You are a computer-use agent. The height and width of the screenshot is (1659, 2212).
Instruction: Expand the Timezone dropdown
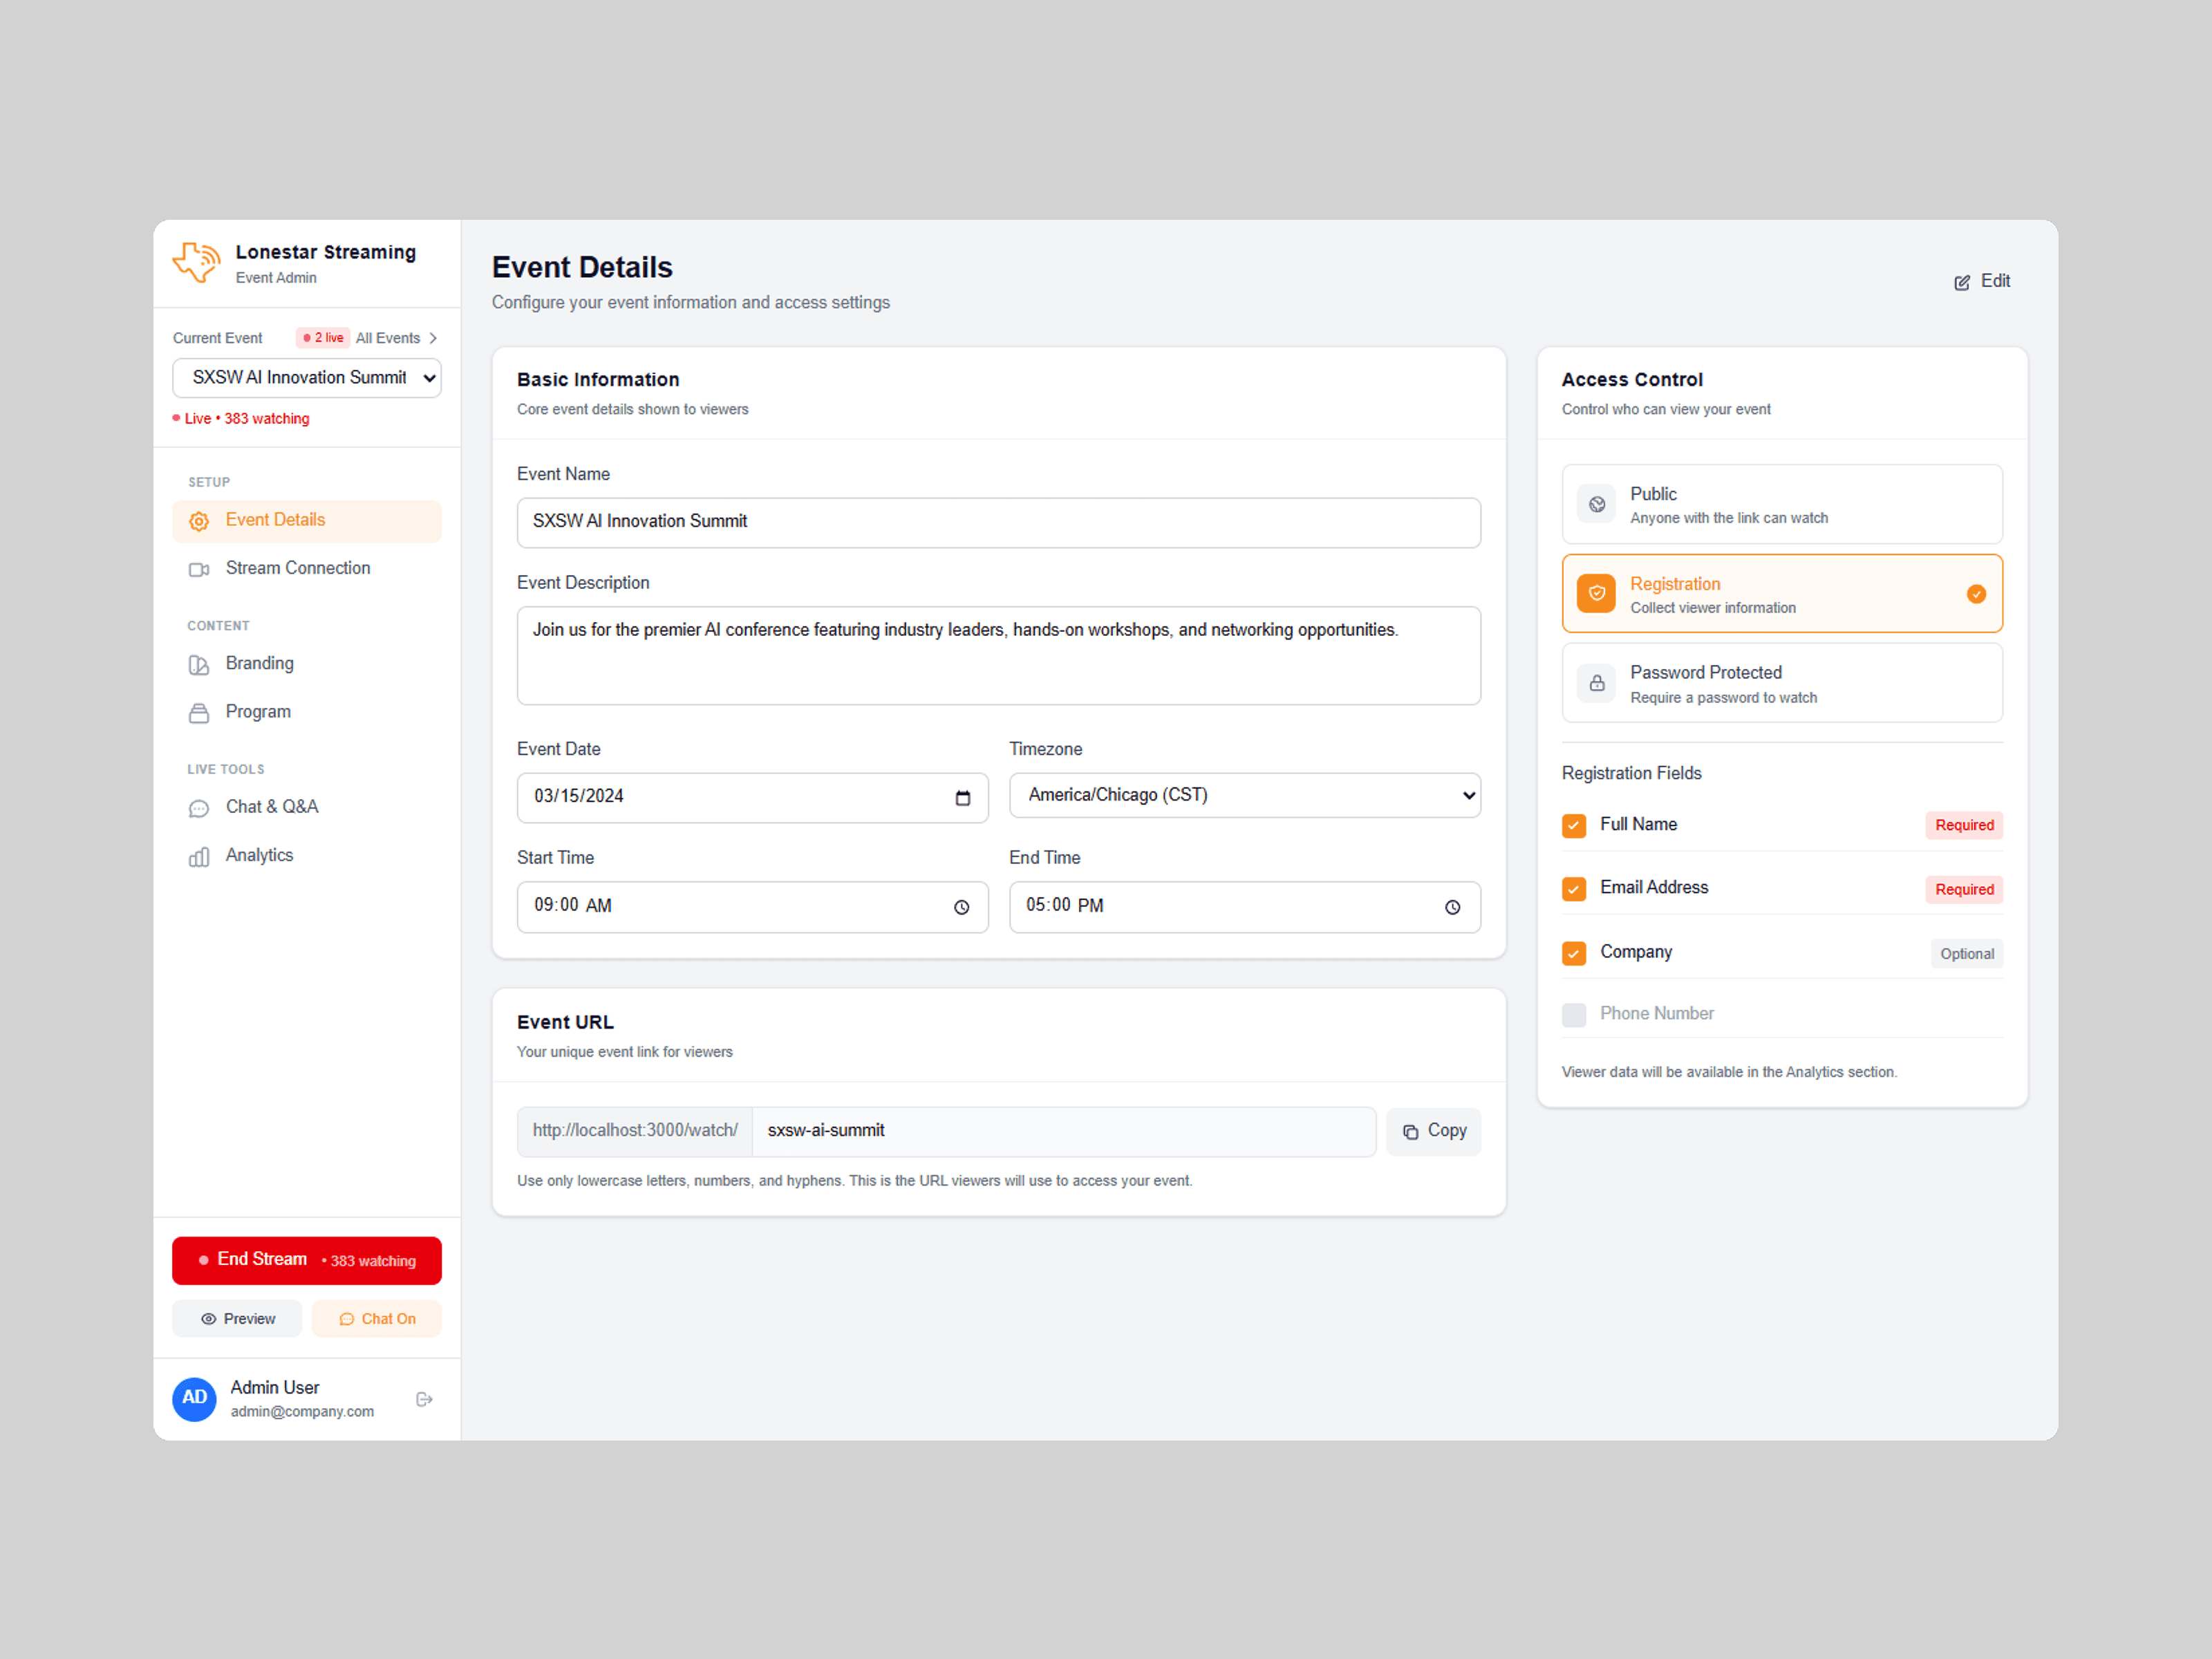tap(1244, 796)
